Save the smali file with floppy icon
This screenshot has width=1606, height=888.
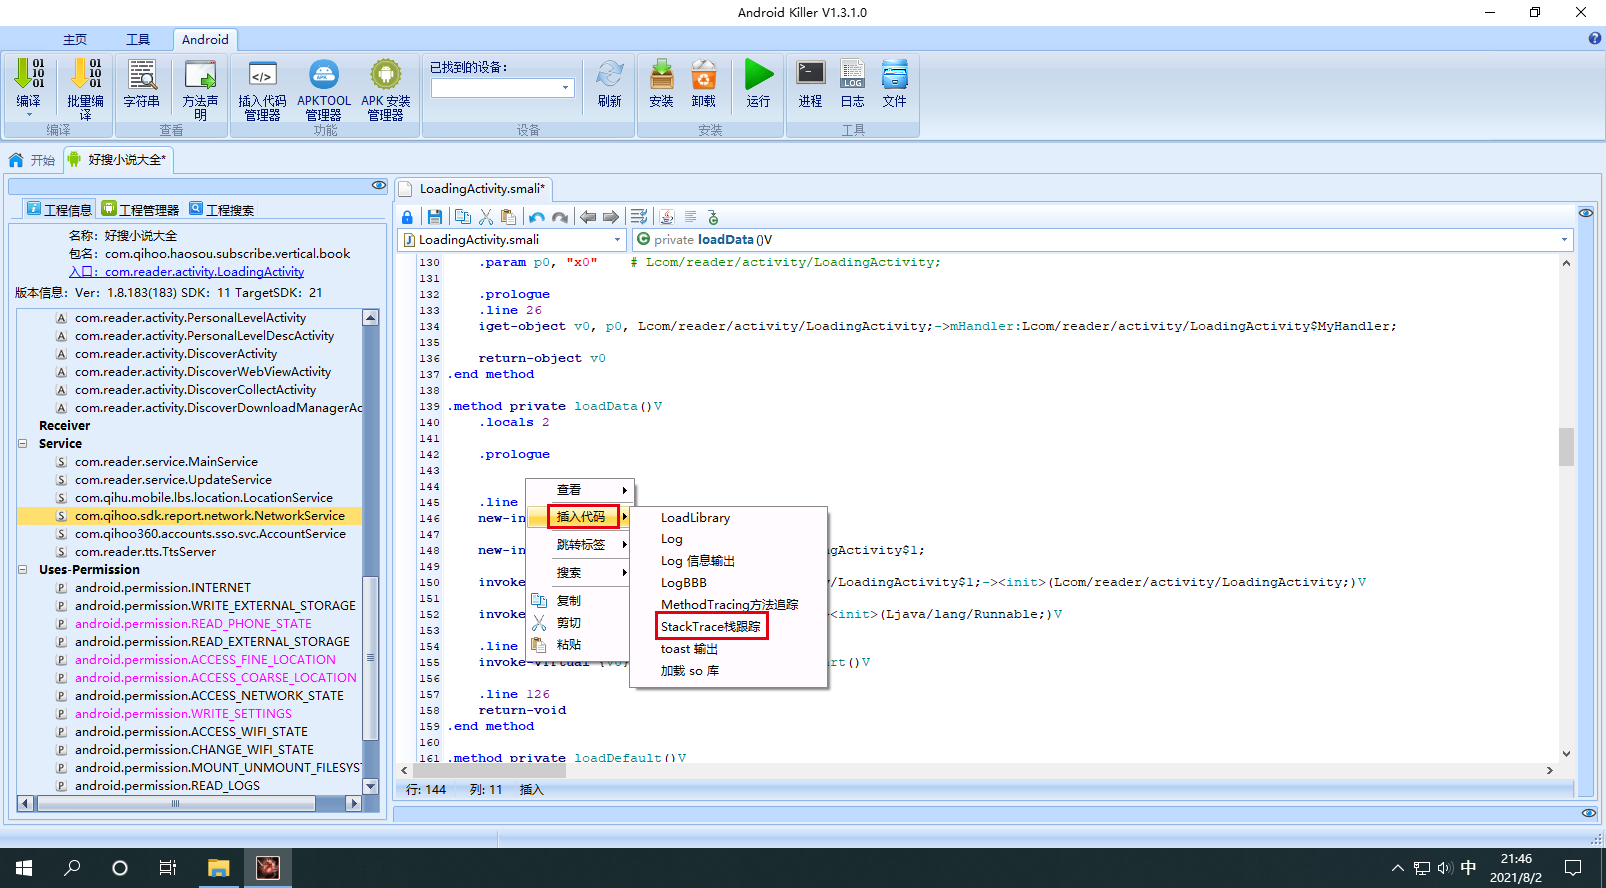click(x=435, y=217)
